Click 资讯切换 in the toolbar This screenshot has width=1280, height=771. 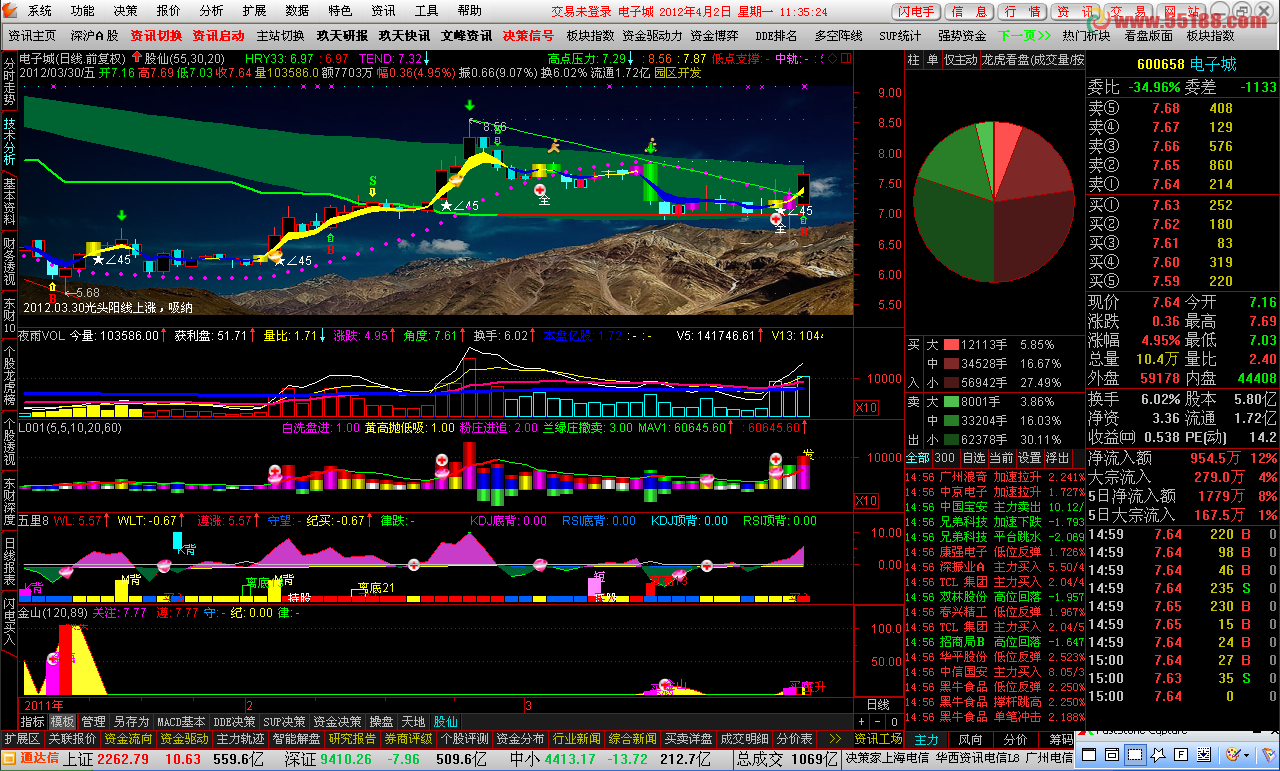coord(156,36)
